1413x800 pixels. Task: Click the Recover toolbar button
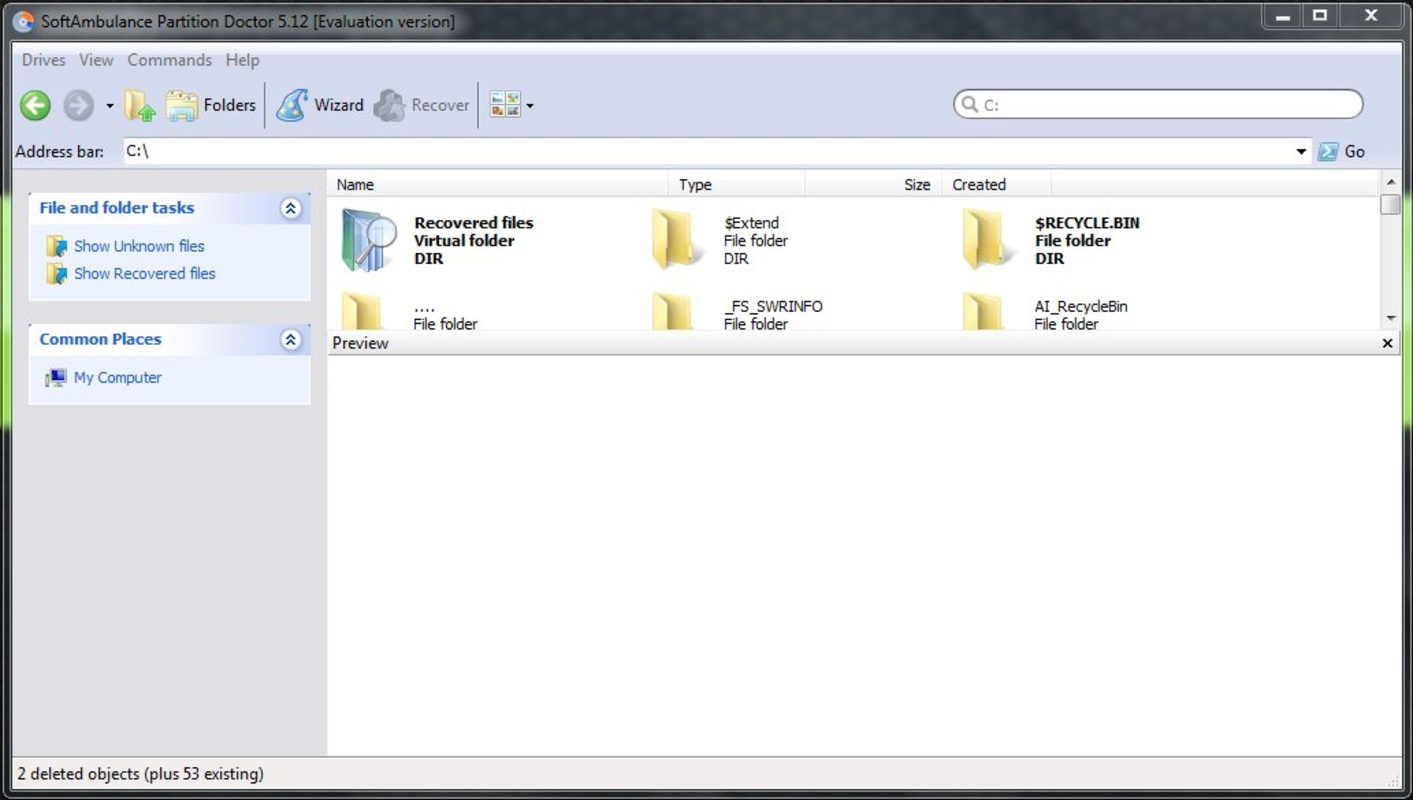[x=421, y=105]
